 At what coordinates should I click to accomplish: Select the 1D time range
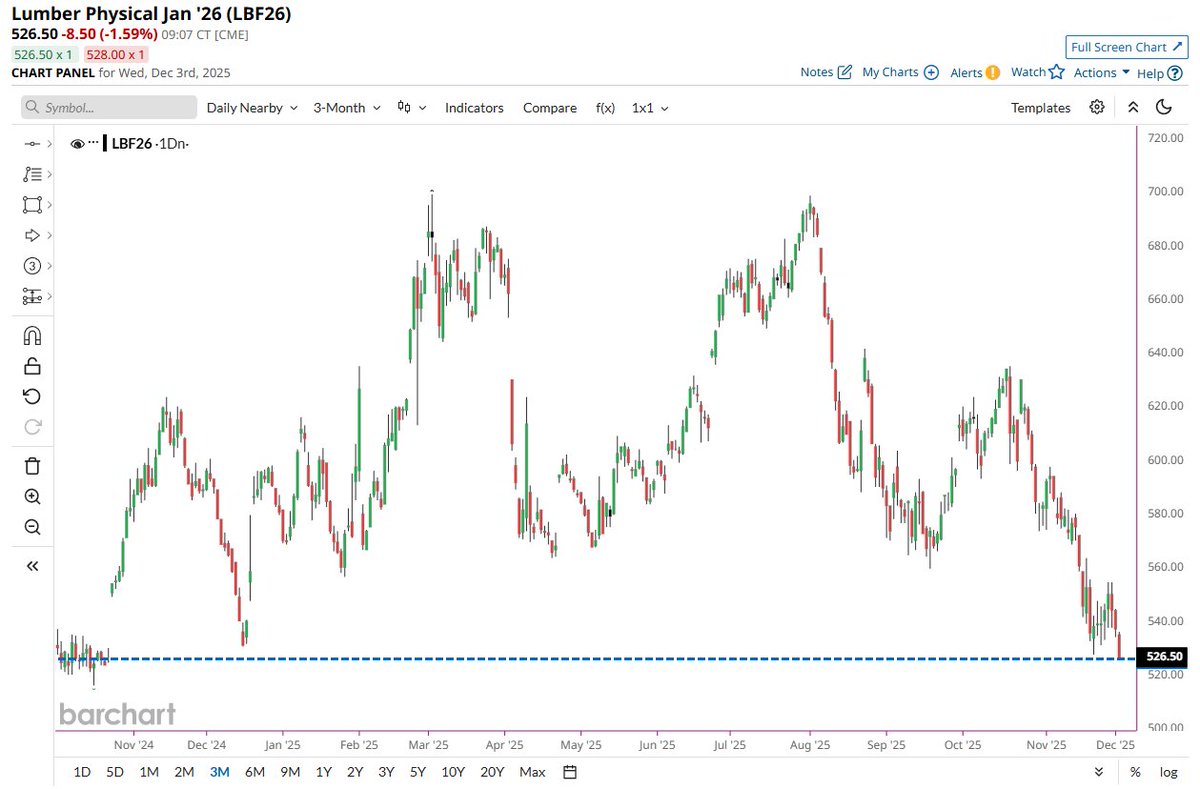(83, 771)
